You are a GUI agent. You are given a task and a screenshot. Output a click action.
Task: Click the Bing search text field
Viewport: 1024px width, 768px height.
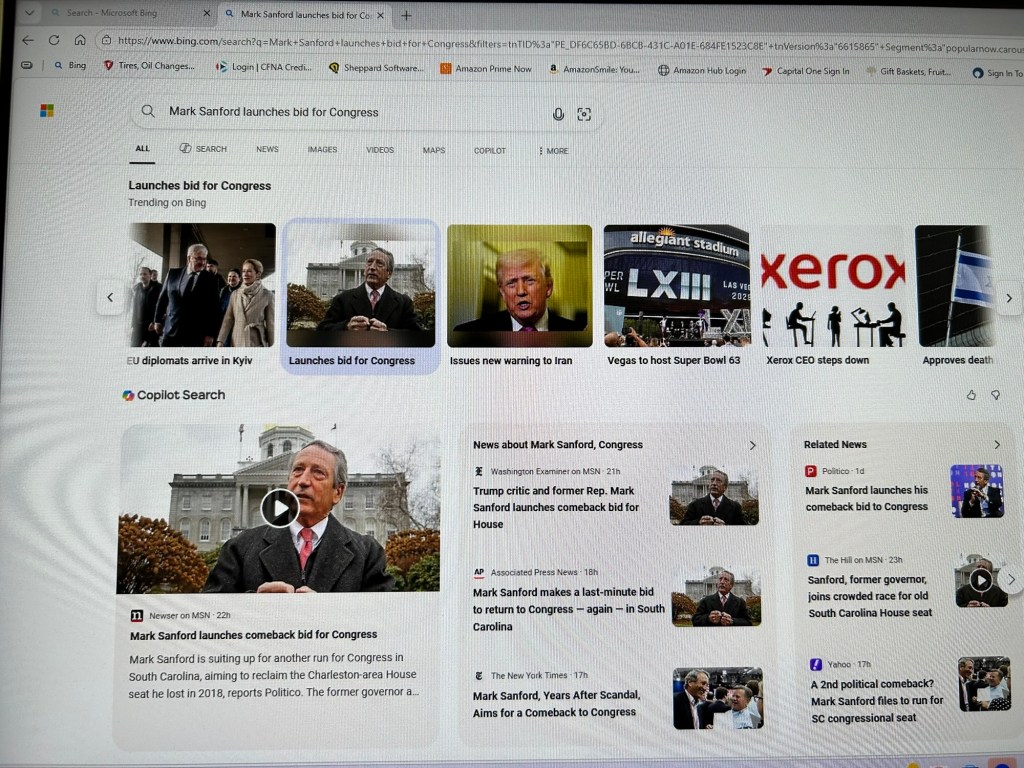(350, 112)
